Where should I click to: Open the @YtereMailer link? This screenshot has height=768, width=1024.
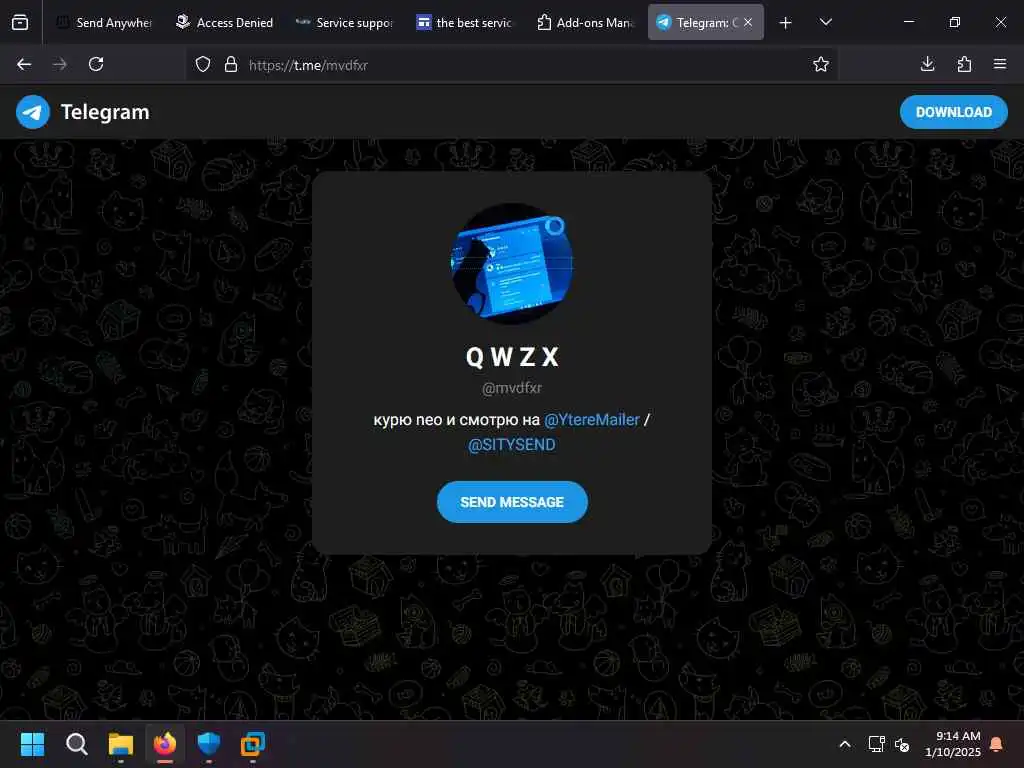[x=592, y=420]
